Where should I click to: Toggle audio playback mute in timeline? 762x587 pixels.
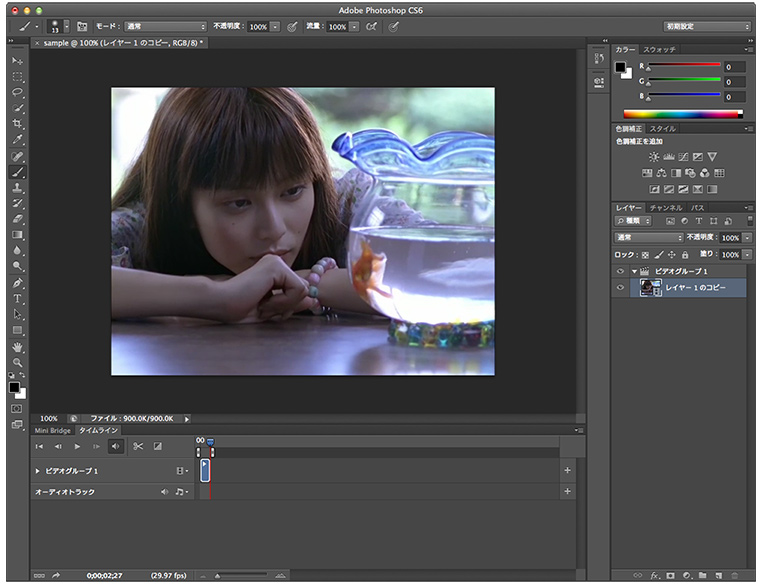(x=115, y=446)
